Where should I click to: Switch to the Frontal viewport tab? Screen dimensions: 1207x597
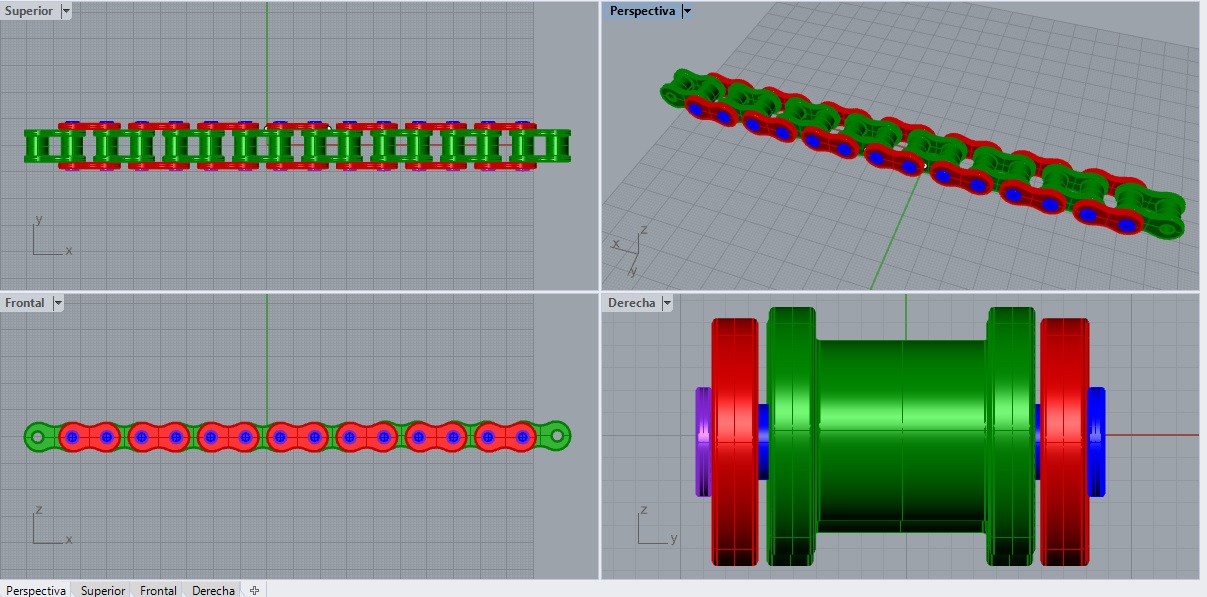(158, 590)
